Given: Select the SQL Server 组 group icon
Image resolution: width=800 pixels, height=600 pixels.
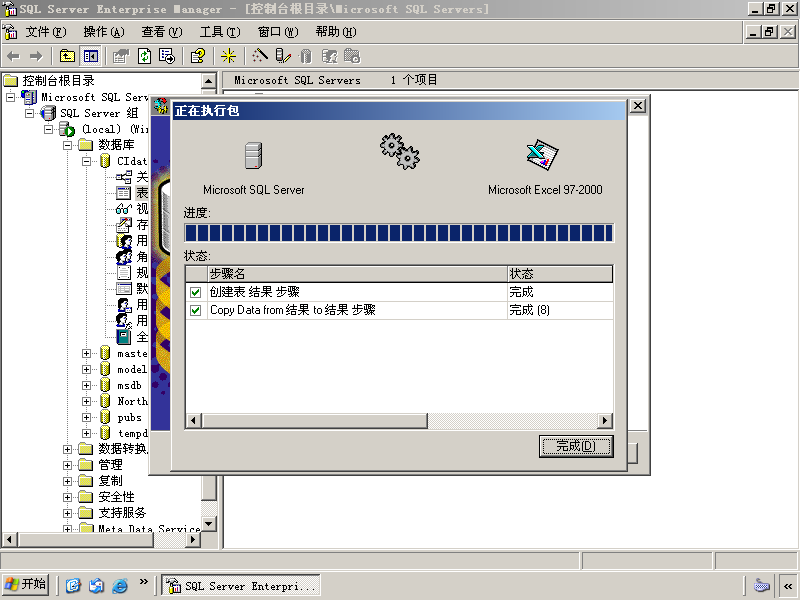Looking at the screenshot, I should (x=48, y=113).
